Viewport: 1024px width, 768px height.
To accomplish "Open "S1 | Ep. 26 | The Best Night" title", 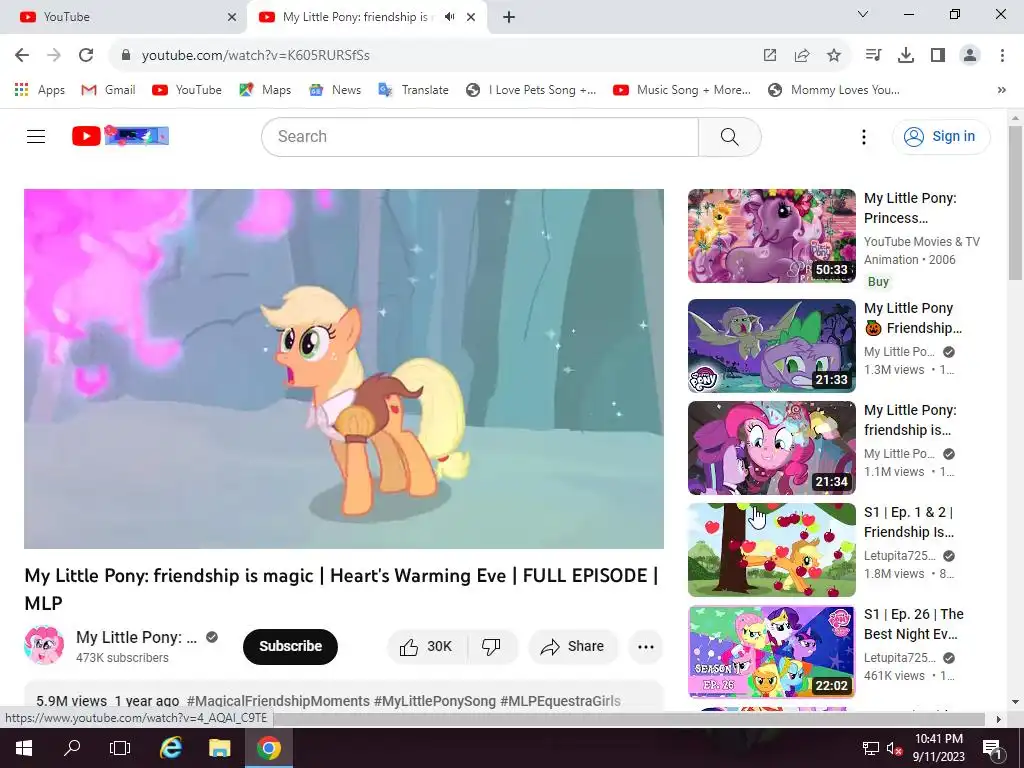I will 914,624.
